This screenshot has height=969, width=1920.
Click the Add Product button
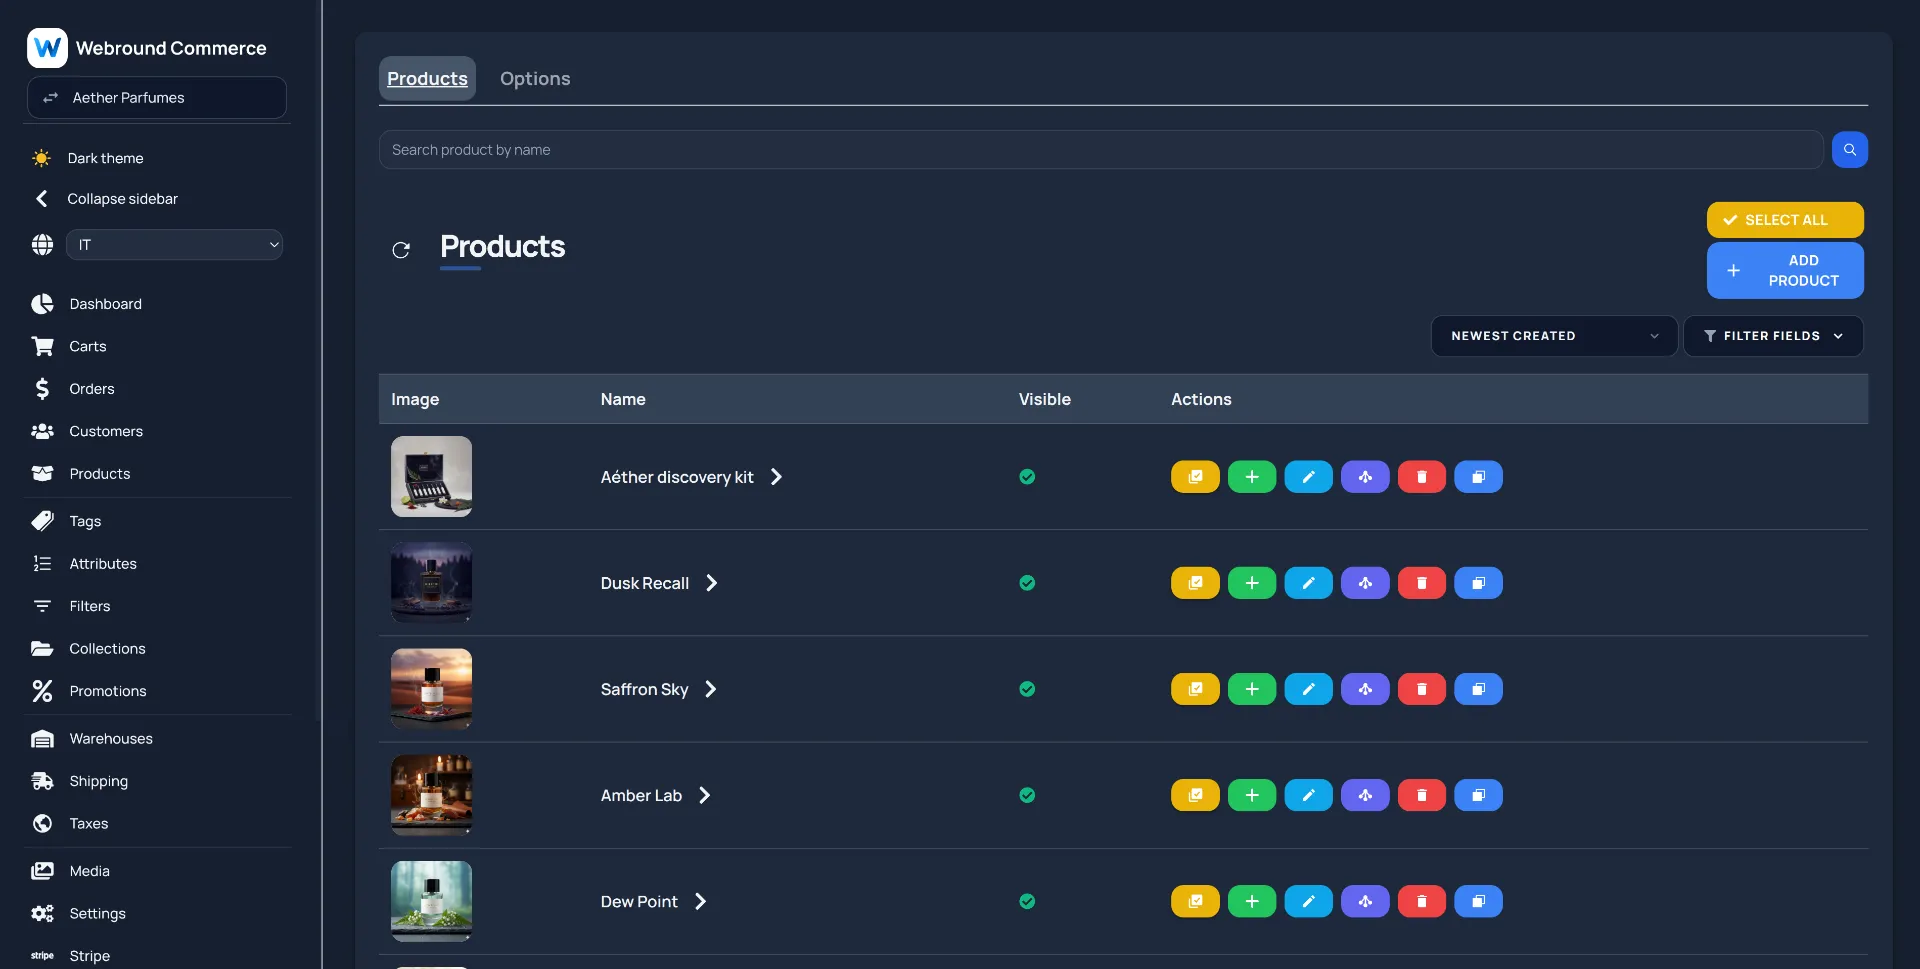tap(1785, 271)
